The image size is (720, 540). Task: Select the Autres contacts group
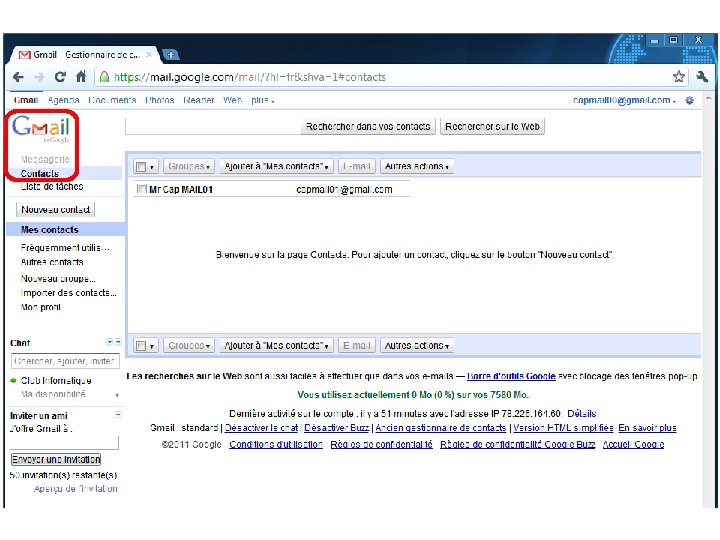pos(52,262)
